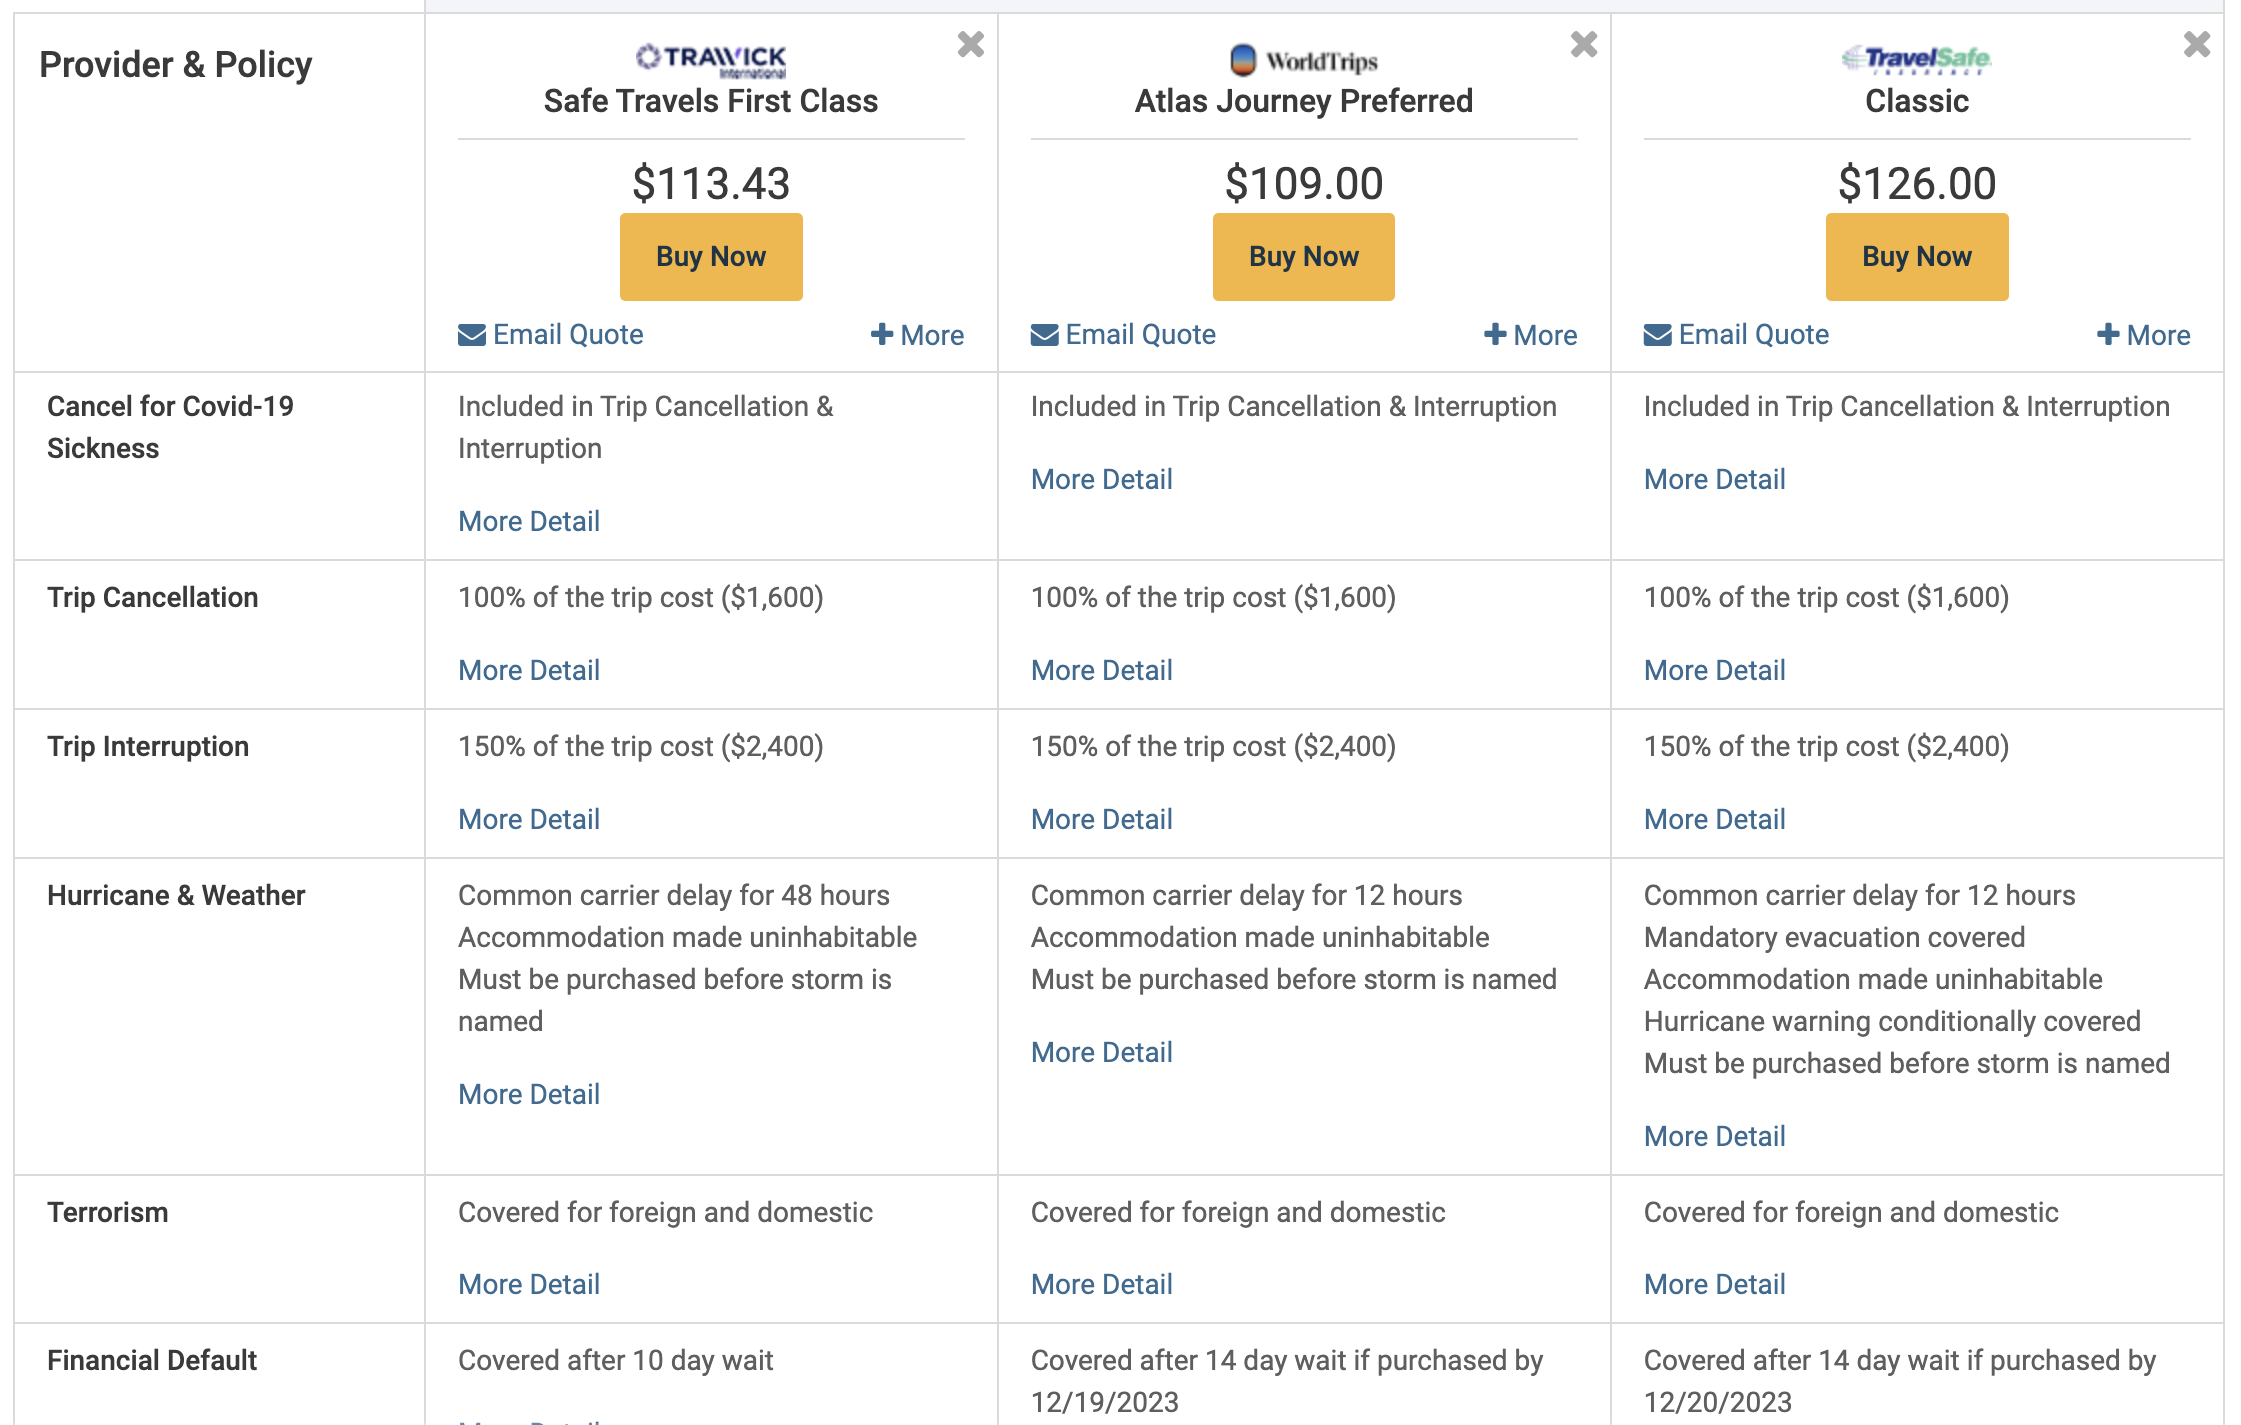Viewport: 2241px width, 1425px height.
Task: Click the Trip Cancellation row label
Action: (x=153, y=597)
